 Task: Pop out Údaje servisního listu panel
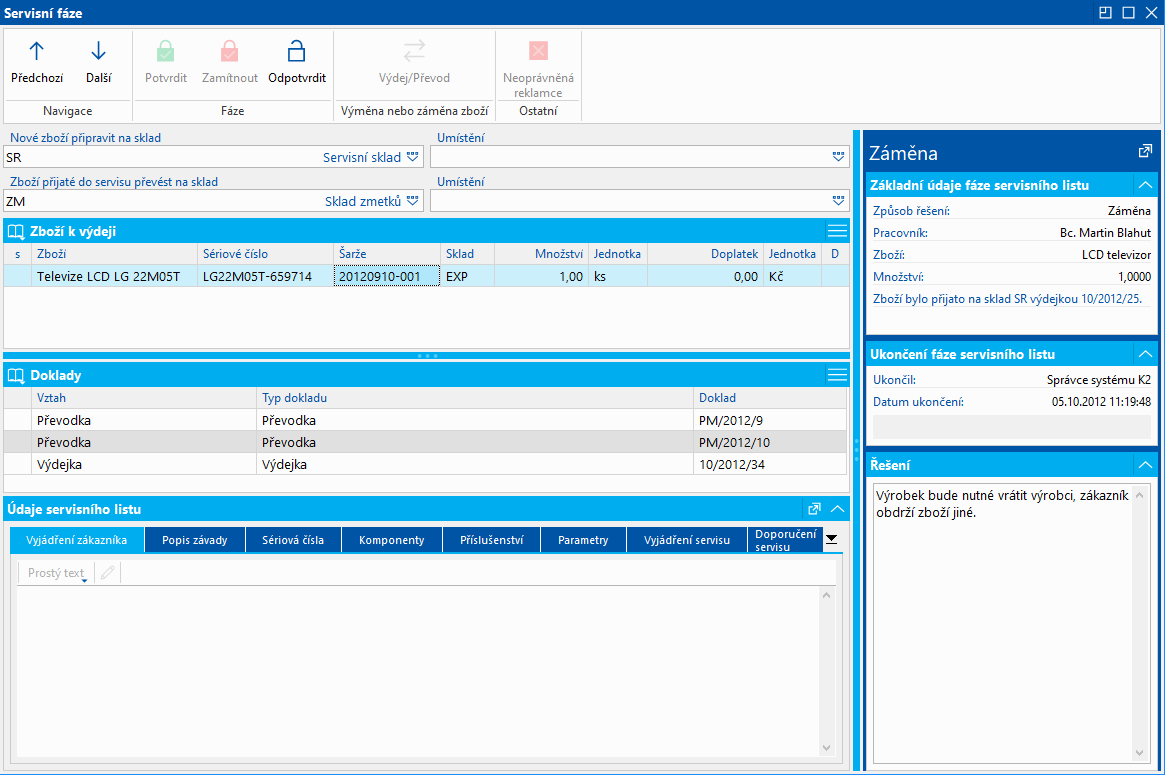[814, 508]
